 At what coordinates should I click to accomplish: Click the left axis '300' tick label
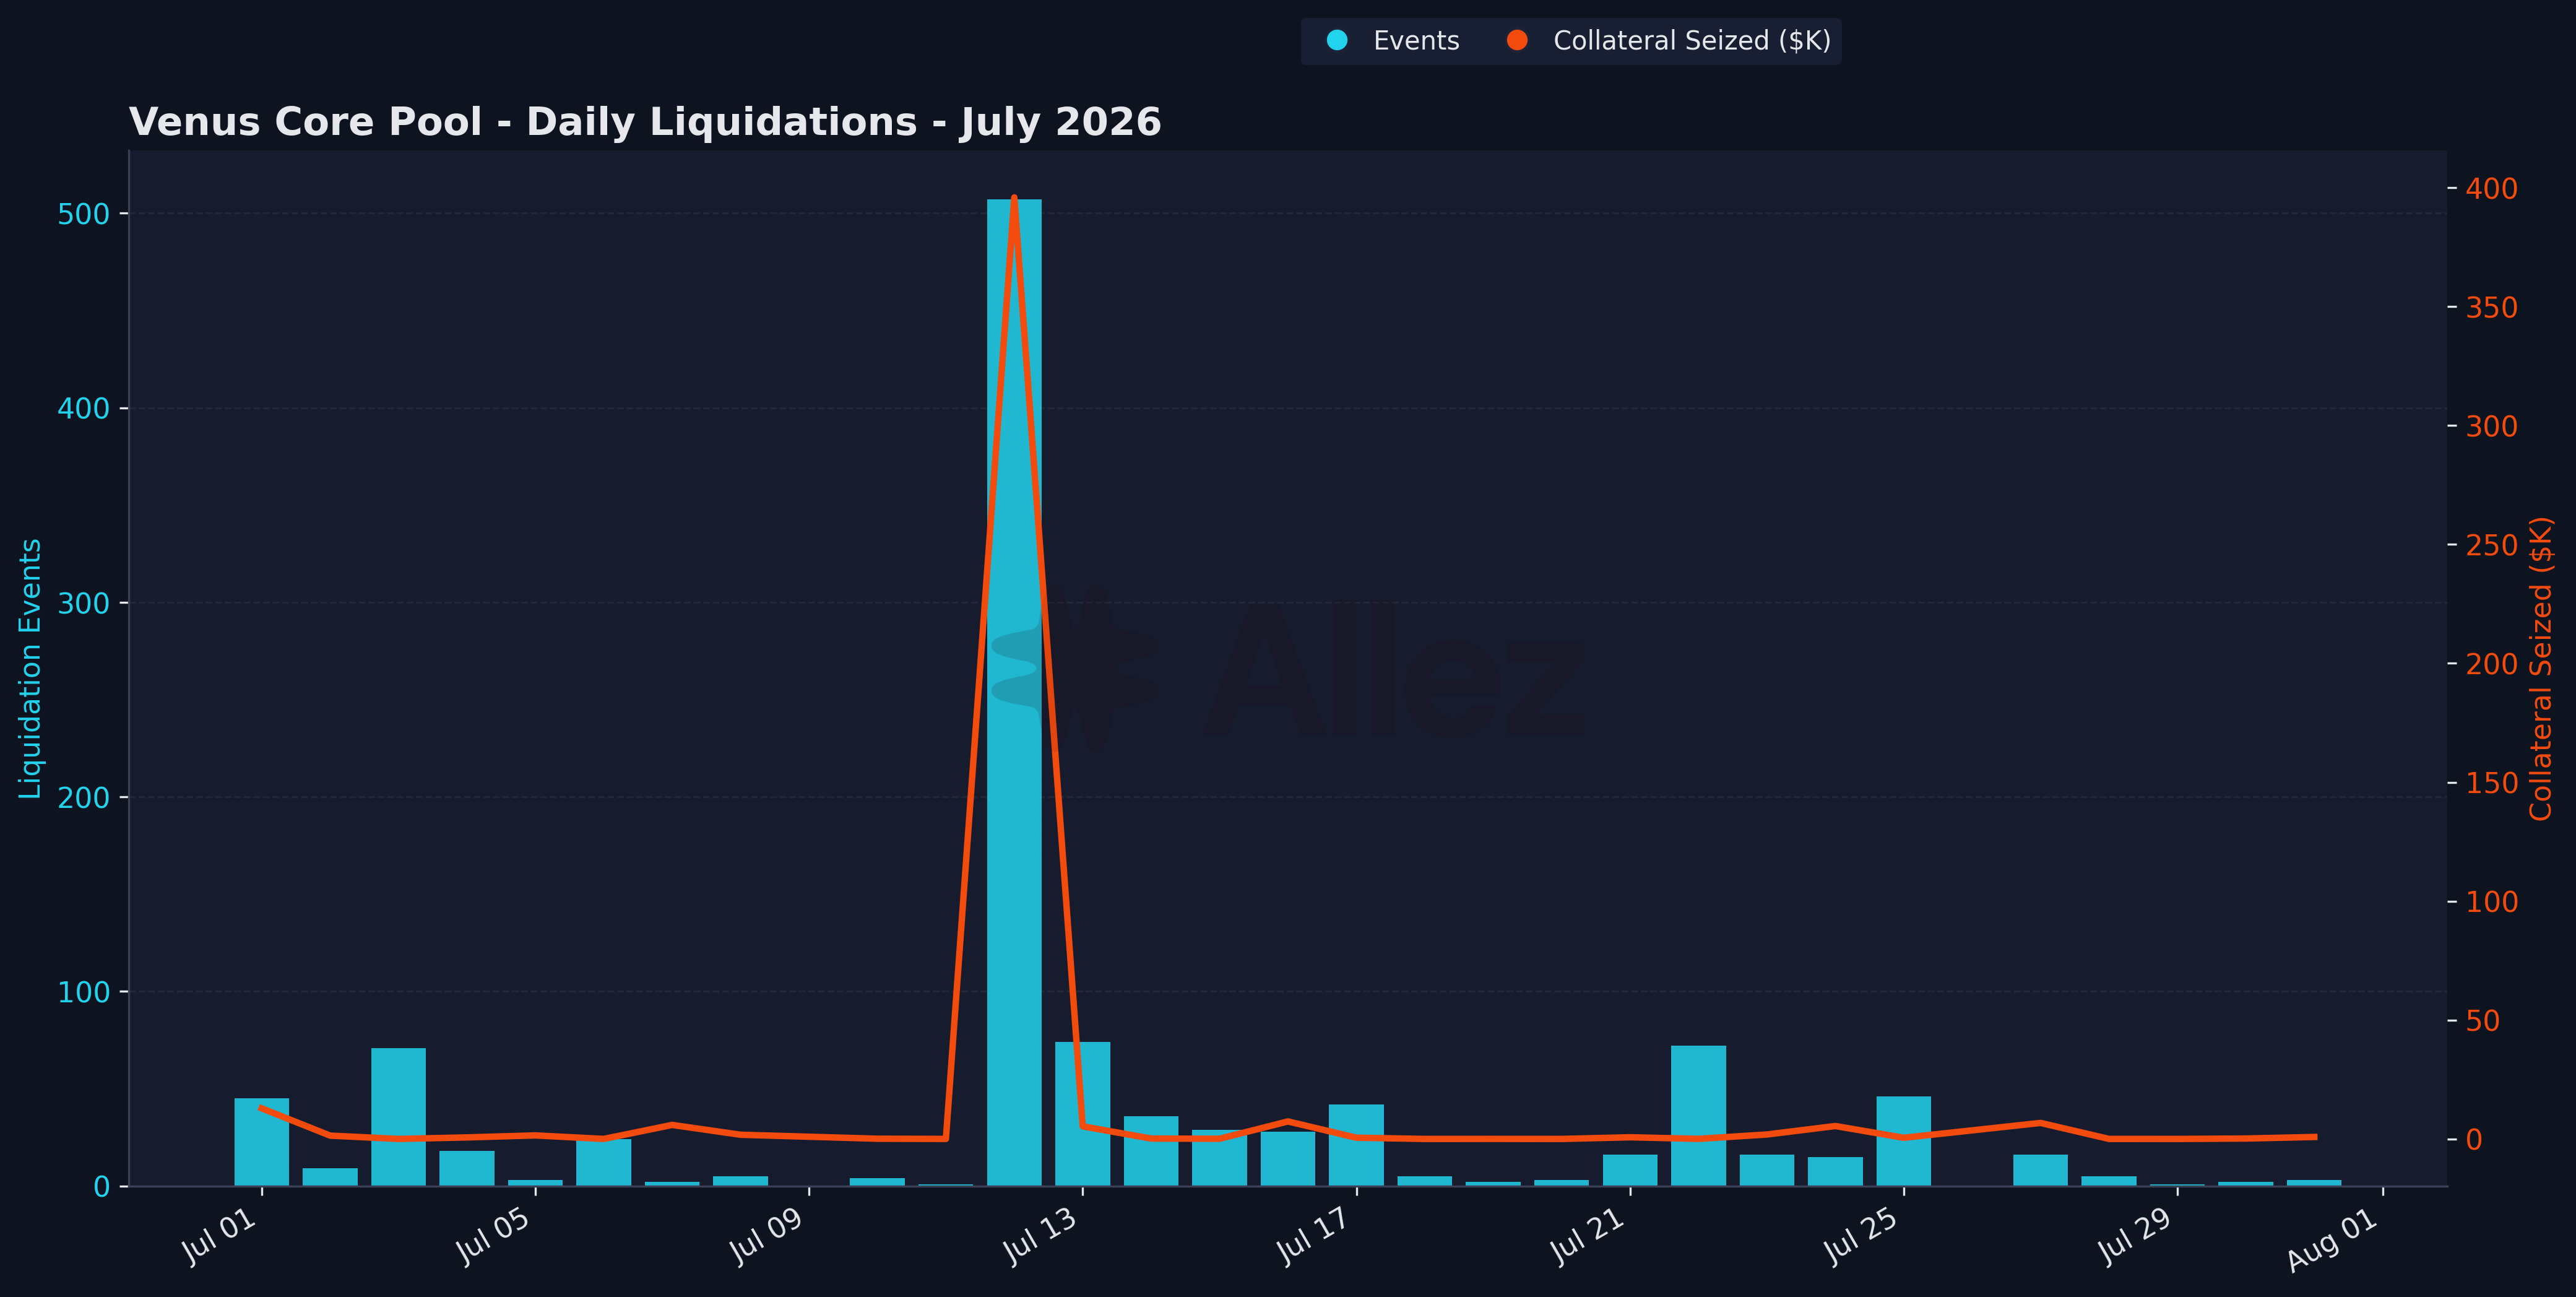(83, 603)
